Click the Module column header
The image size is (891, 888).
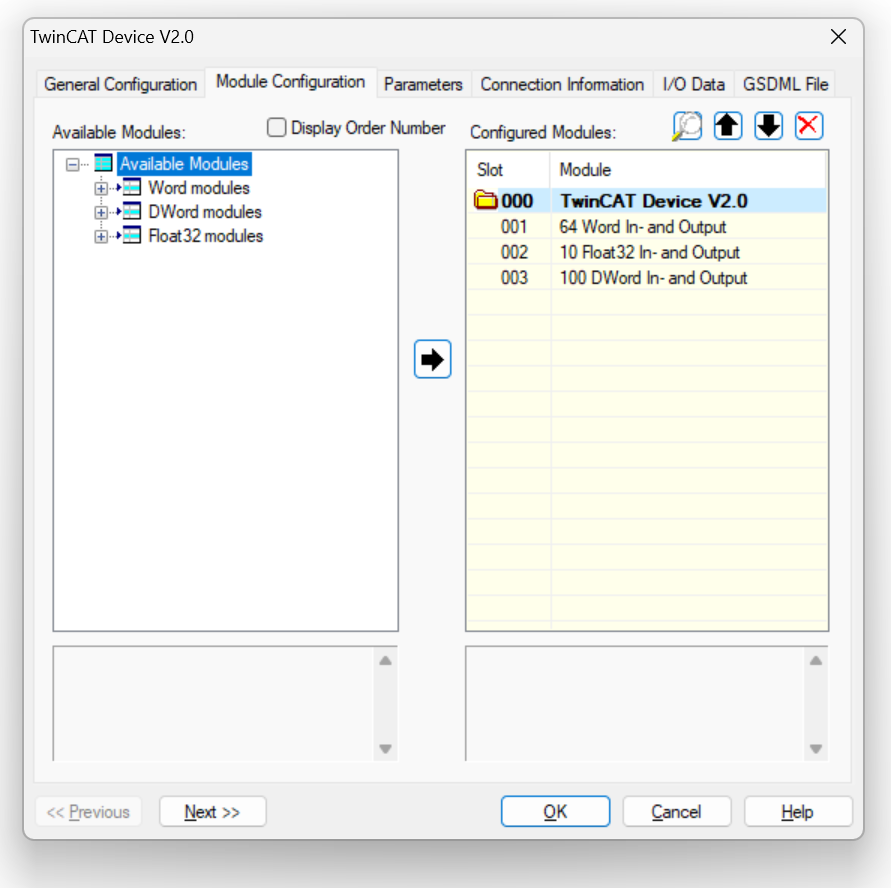688,170
